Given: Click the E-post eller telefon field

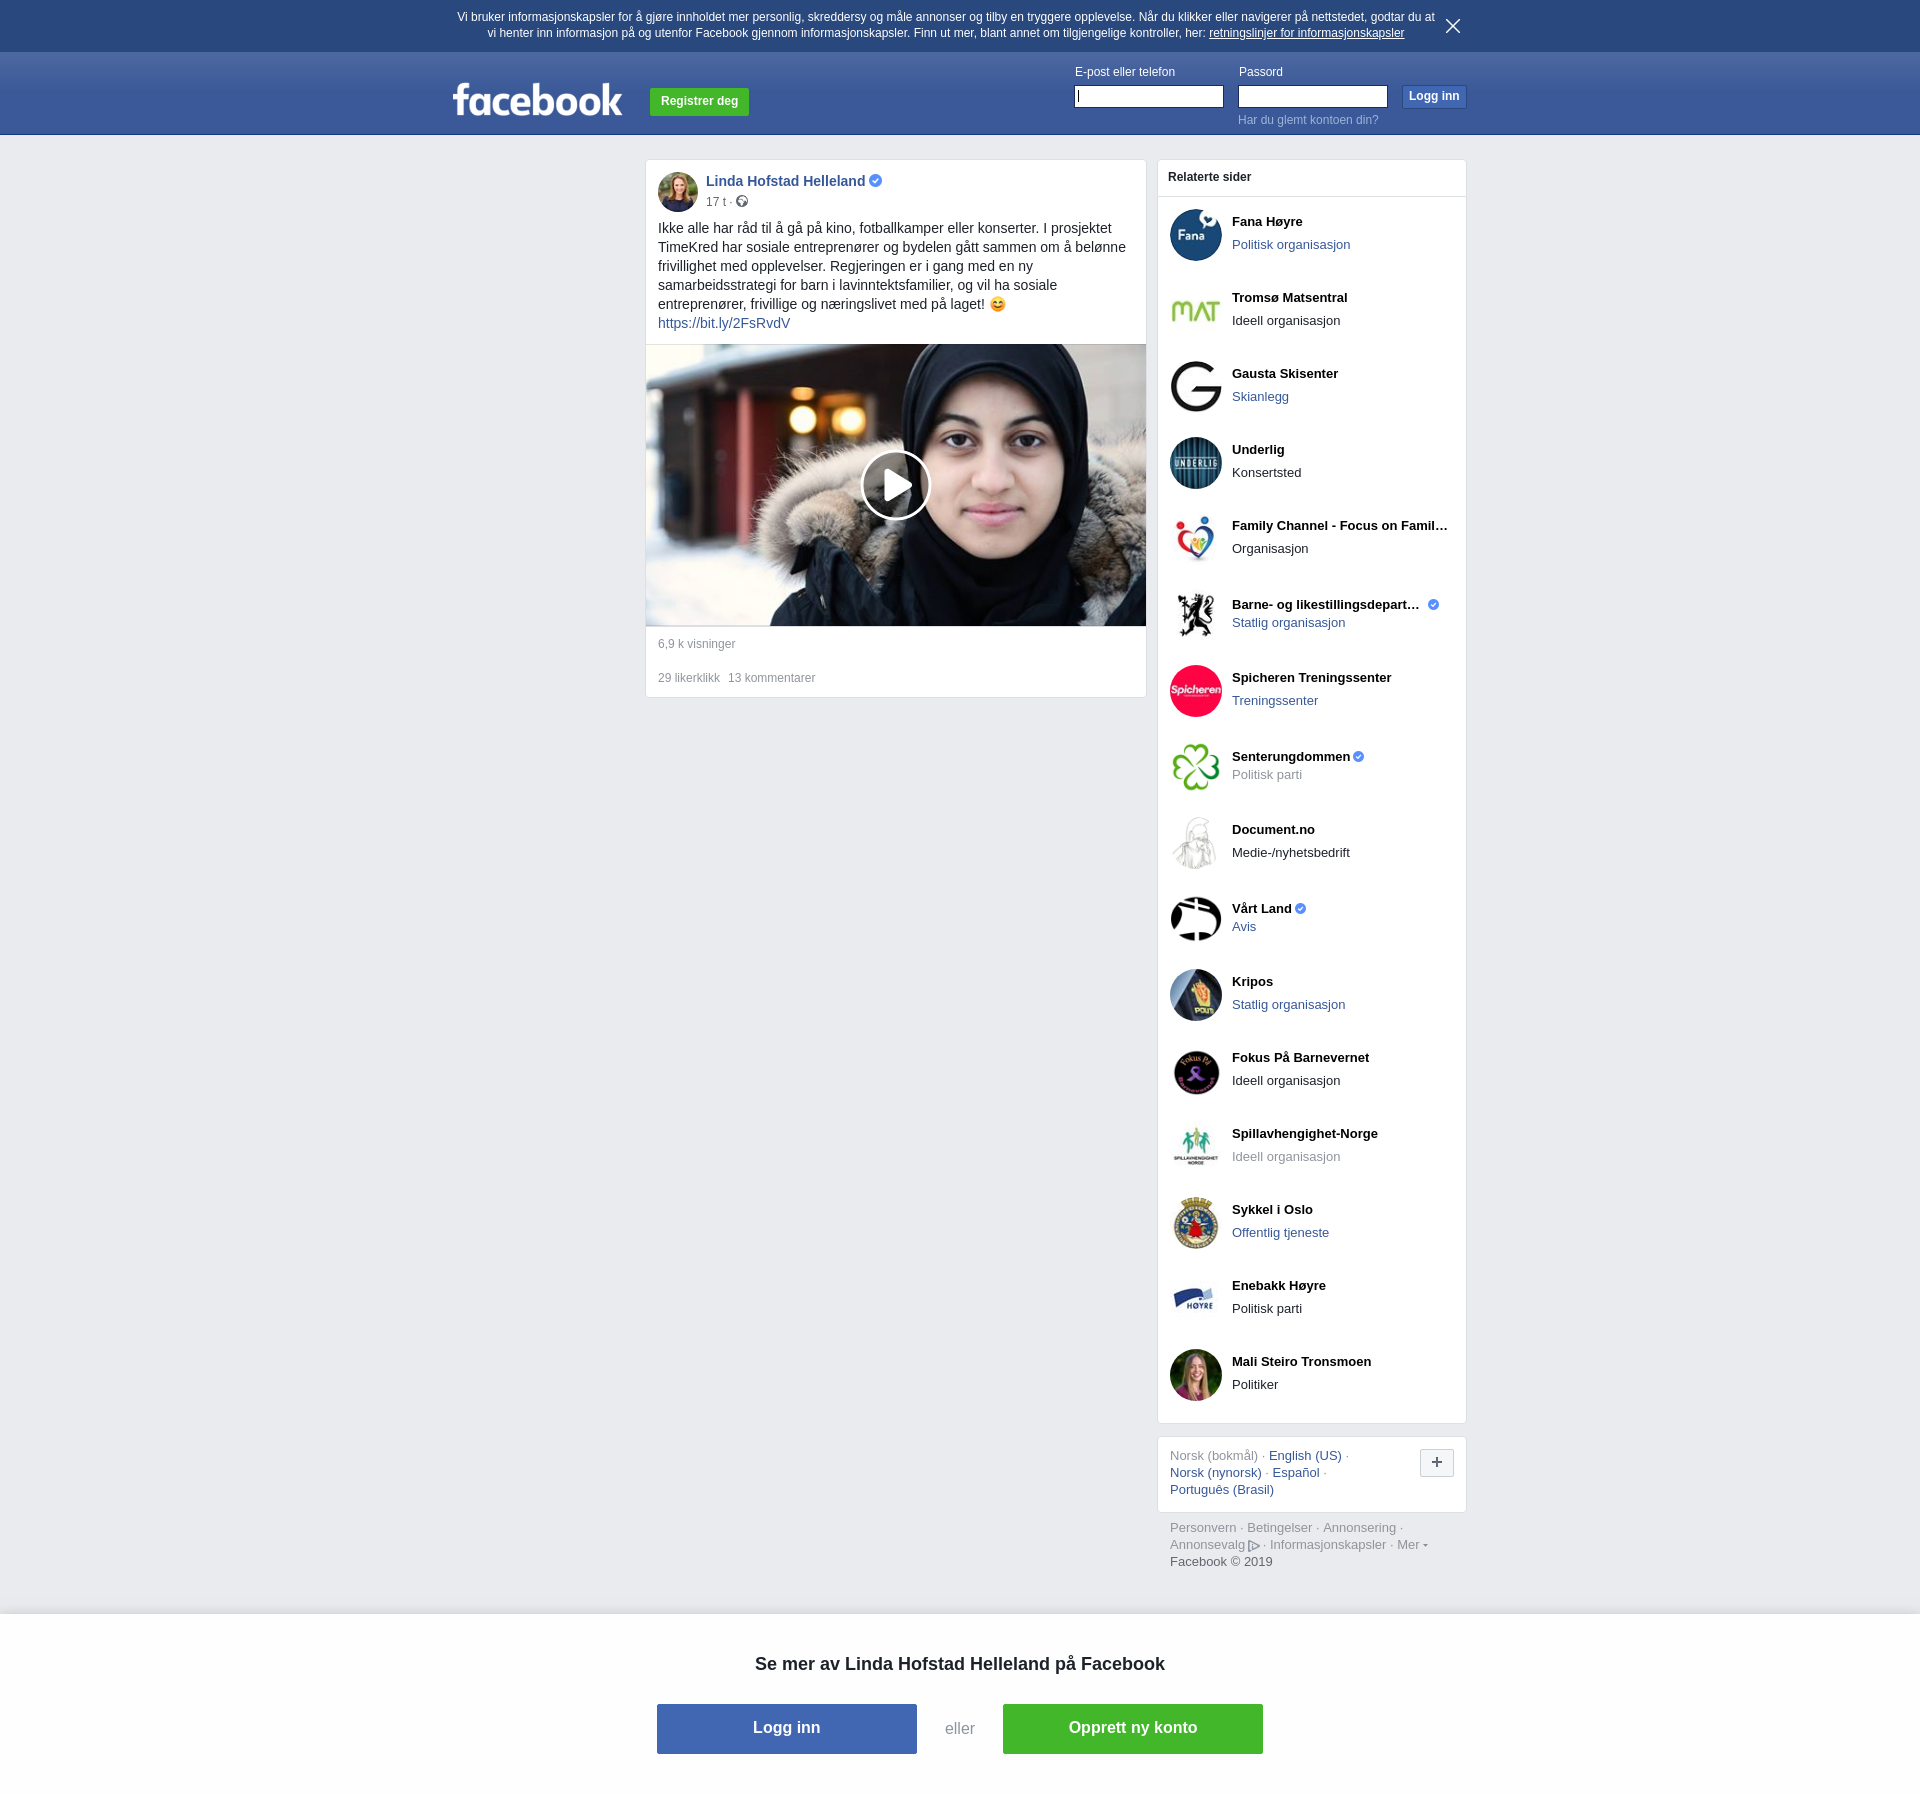Looking at the screenshot, I should (1149, 96).
